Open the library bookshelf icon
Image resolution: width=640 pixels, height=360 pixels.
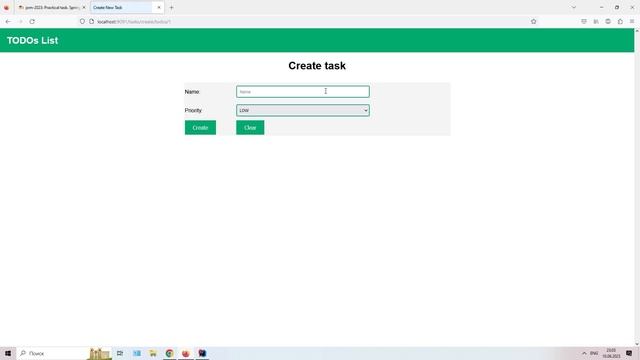[x=596, y=22]
